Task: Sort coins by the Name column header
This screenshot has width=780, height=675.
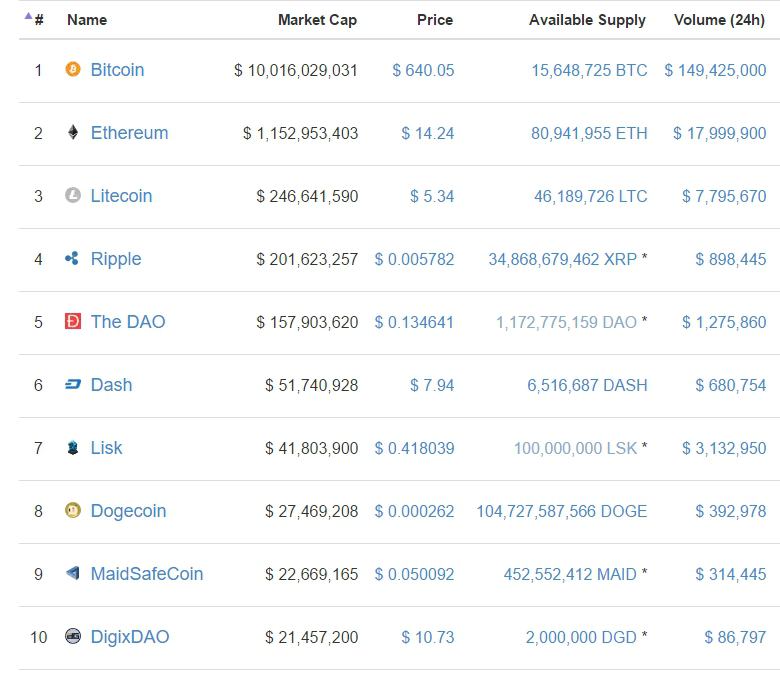Action: (87, 20)
